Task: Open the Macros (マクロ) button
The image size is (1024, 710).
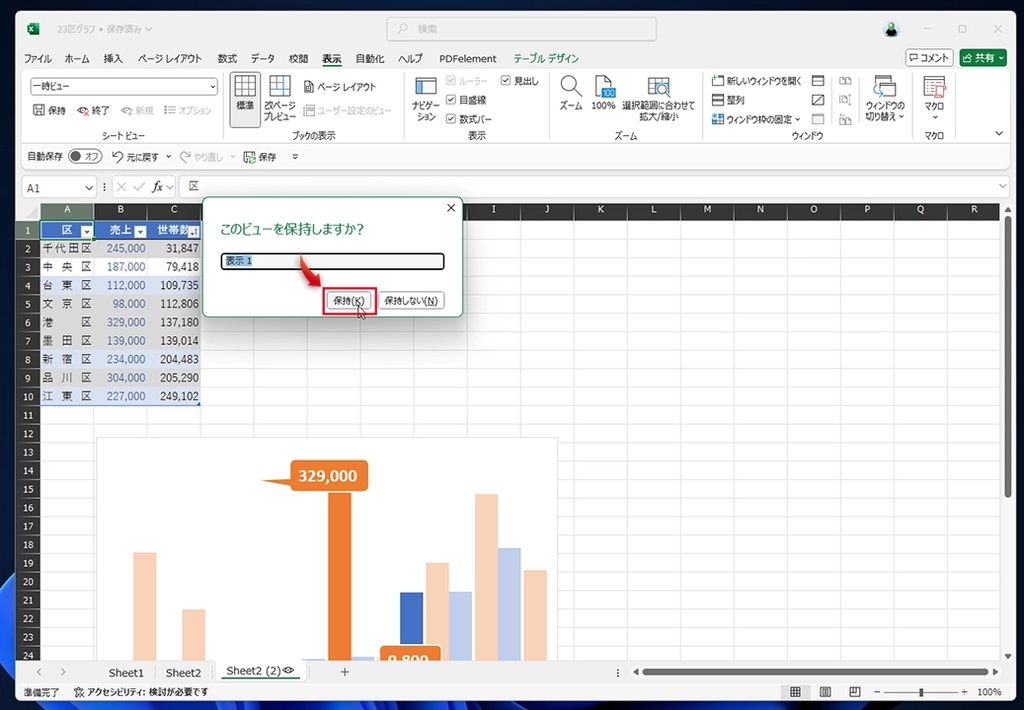Action: pos(934,98)
